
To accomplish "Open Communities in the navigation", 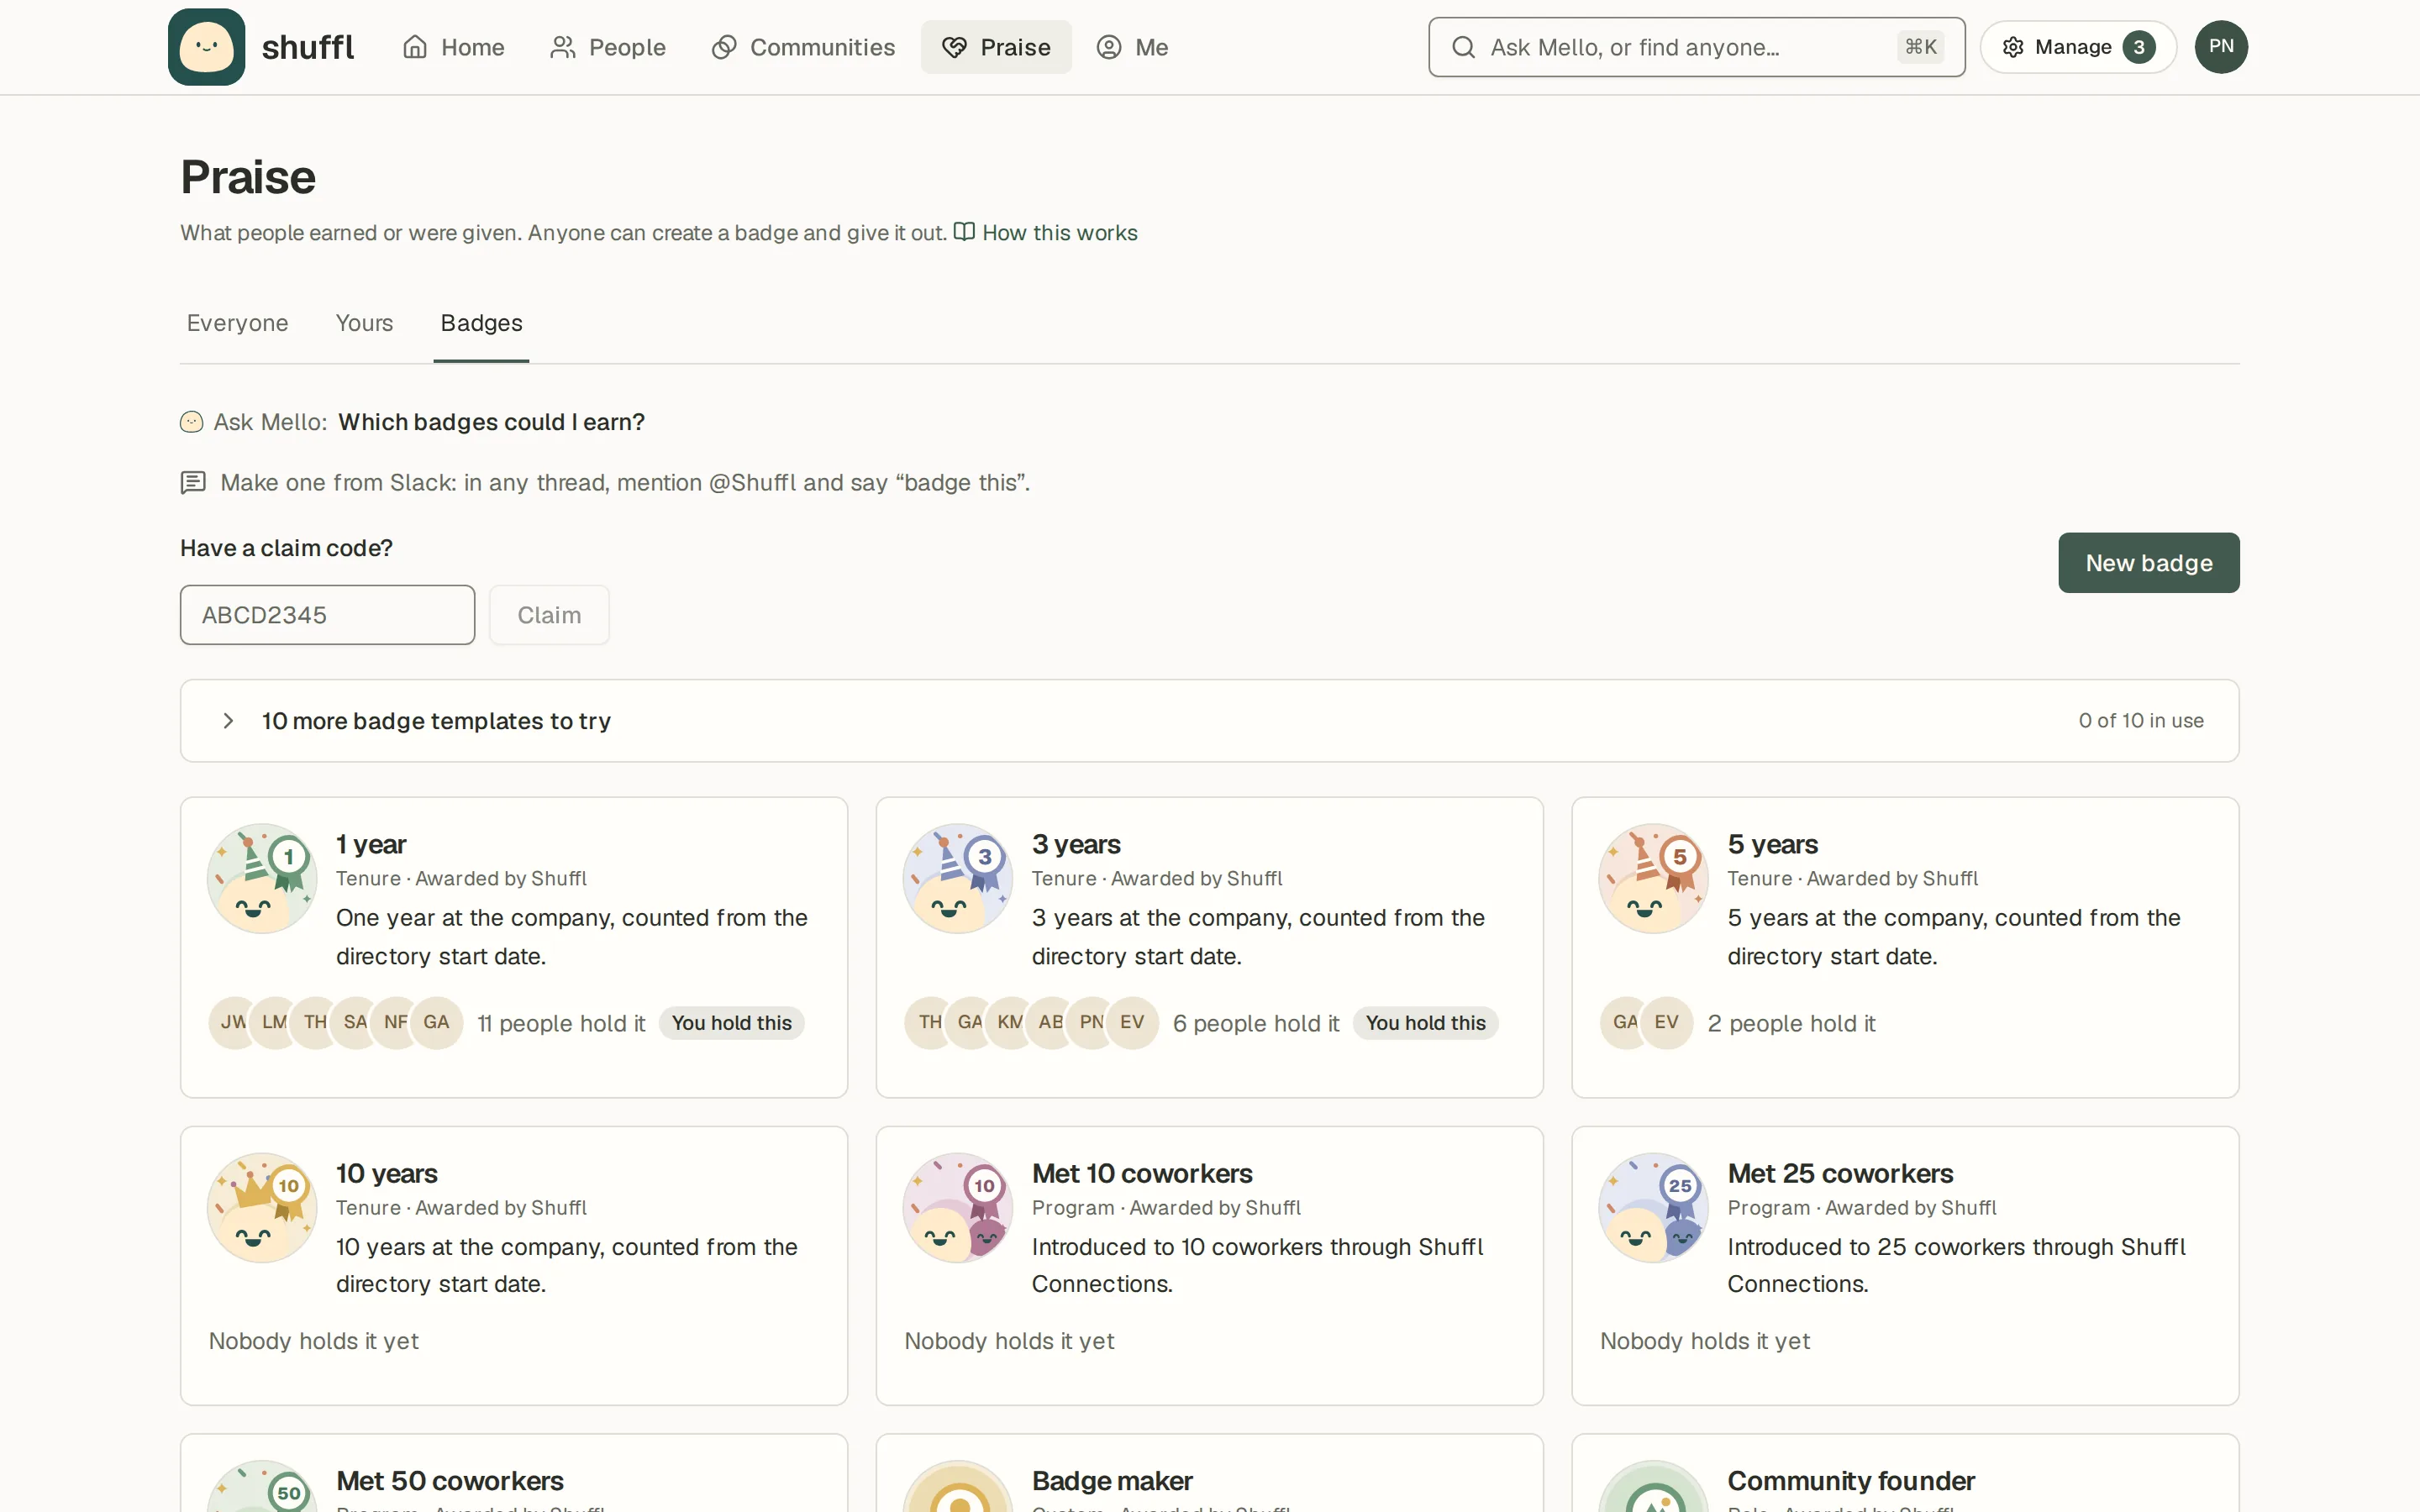I will 803,47.
